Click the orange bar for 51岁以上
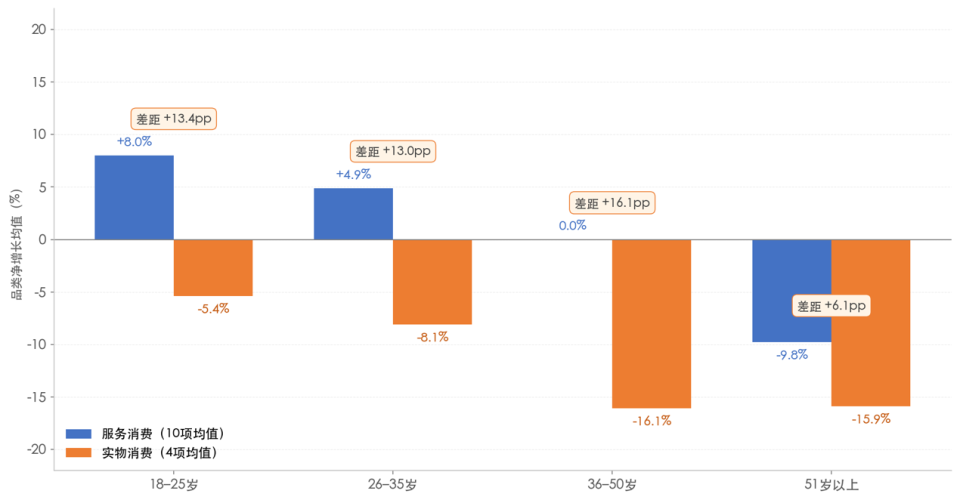 [x=871, y=323]
